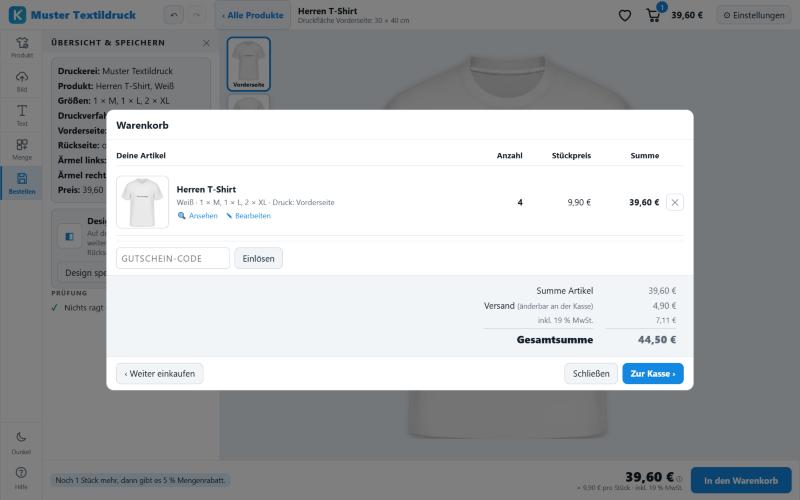Screen dimensions: 800x500
Task: Proceed with Zur Kasse button
Action: pos(653,373)
